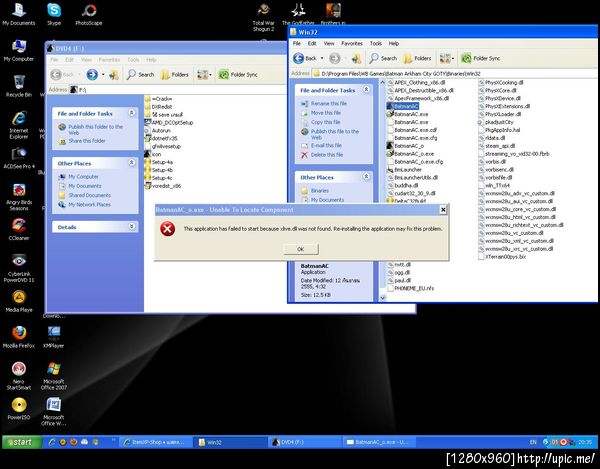Image resolution: width=600 pixels, height=469 pixels.
Task: Switch to Win32 taskbar button
Action: (230, 442)
